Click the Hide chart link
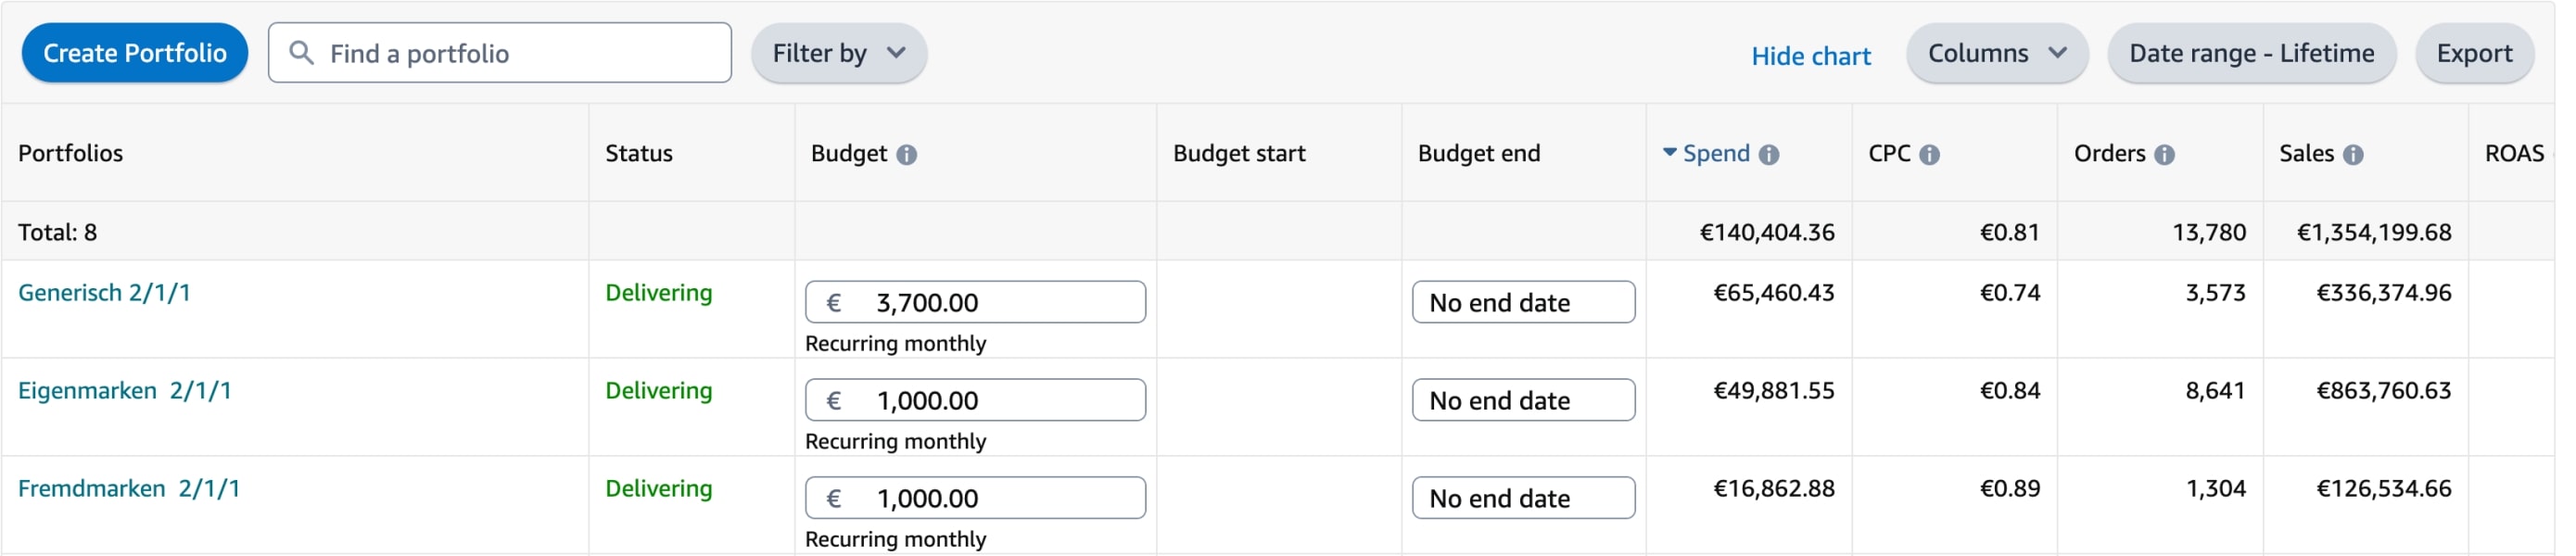This screenshot has width=2576, height=556. pyautogui.click(x=1810, y=56)
